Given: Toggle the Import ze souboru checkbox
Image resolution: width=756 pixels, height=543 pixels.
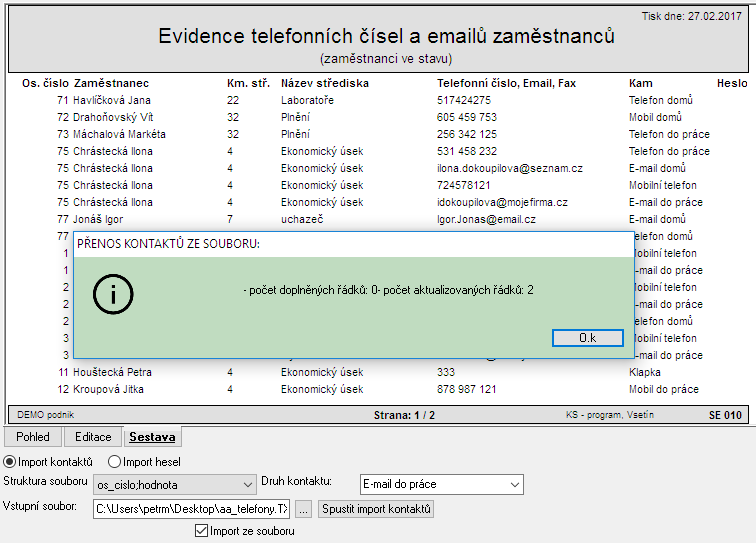Looking at the screenshot, I should (201, 531).
